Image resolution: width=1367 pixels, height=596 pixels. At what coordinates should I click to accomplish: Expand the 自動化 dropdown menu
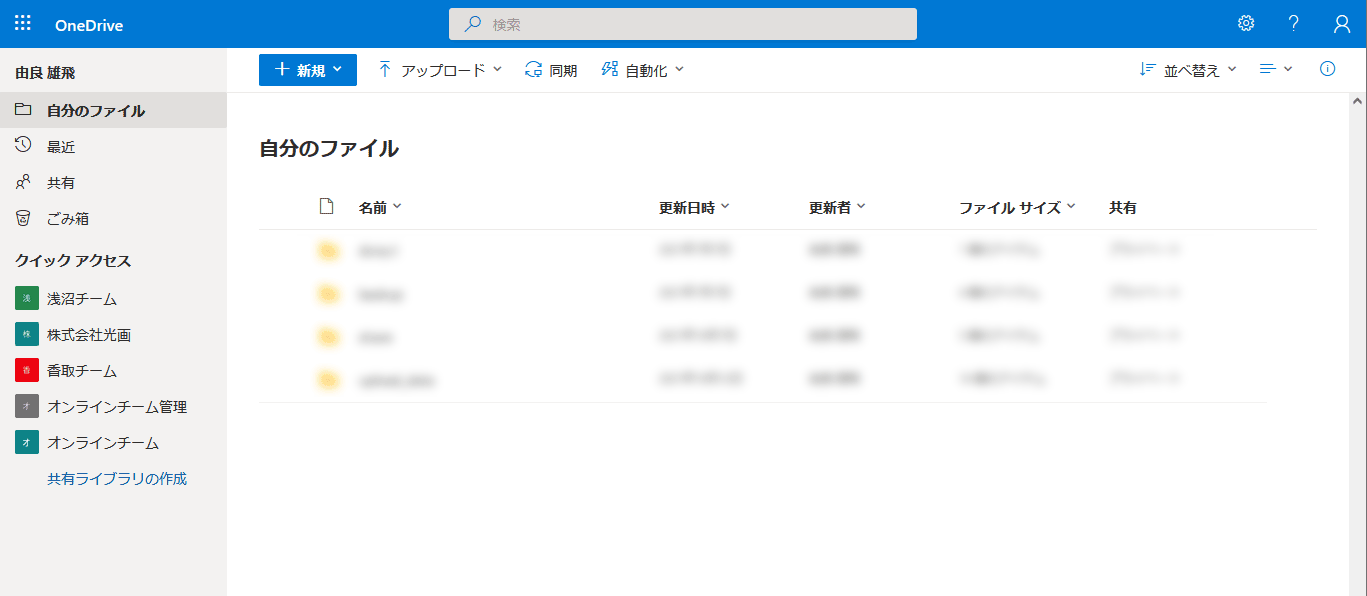(x=643, y=70)
